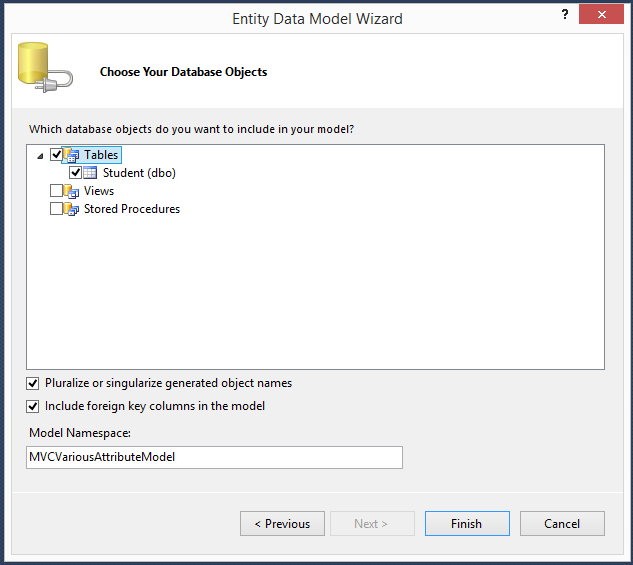
Task: Select the Stored Procedures tree label
Action: coord(132,209)
